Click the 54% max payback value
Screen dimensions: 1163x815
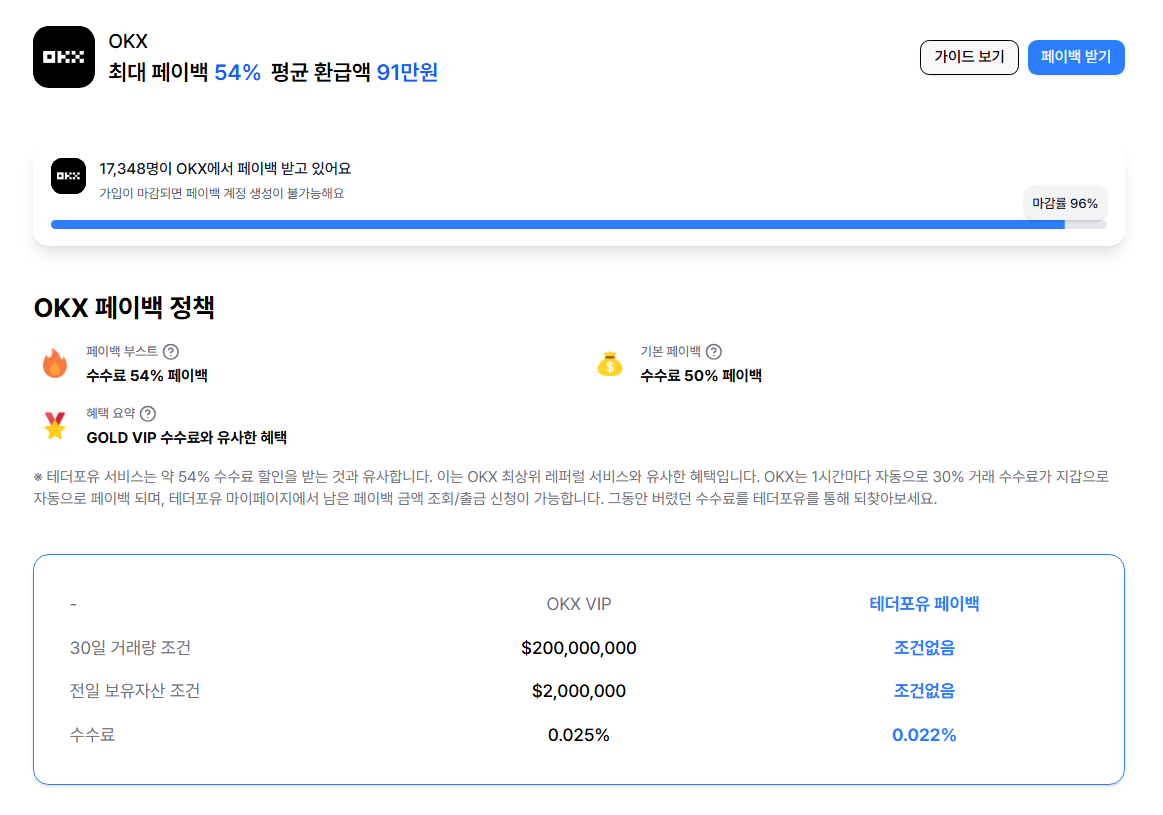(x=237, y=72)
